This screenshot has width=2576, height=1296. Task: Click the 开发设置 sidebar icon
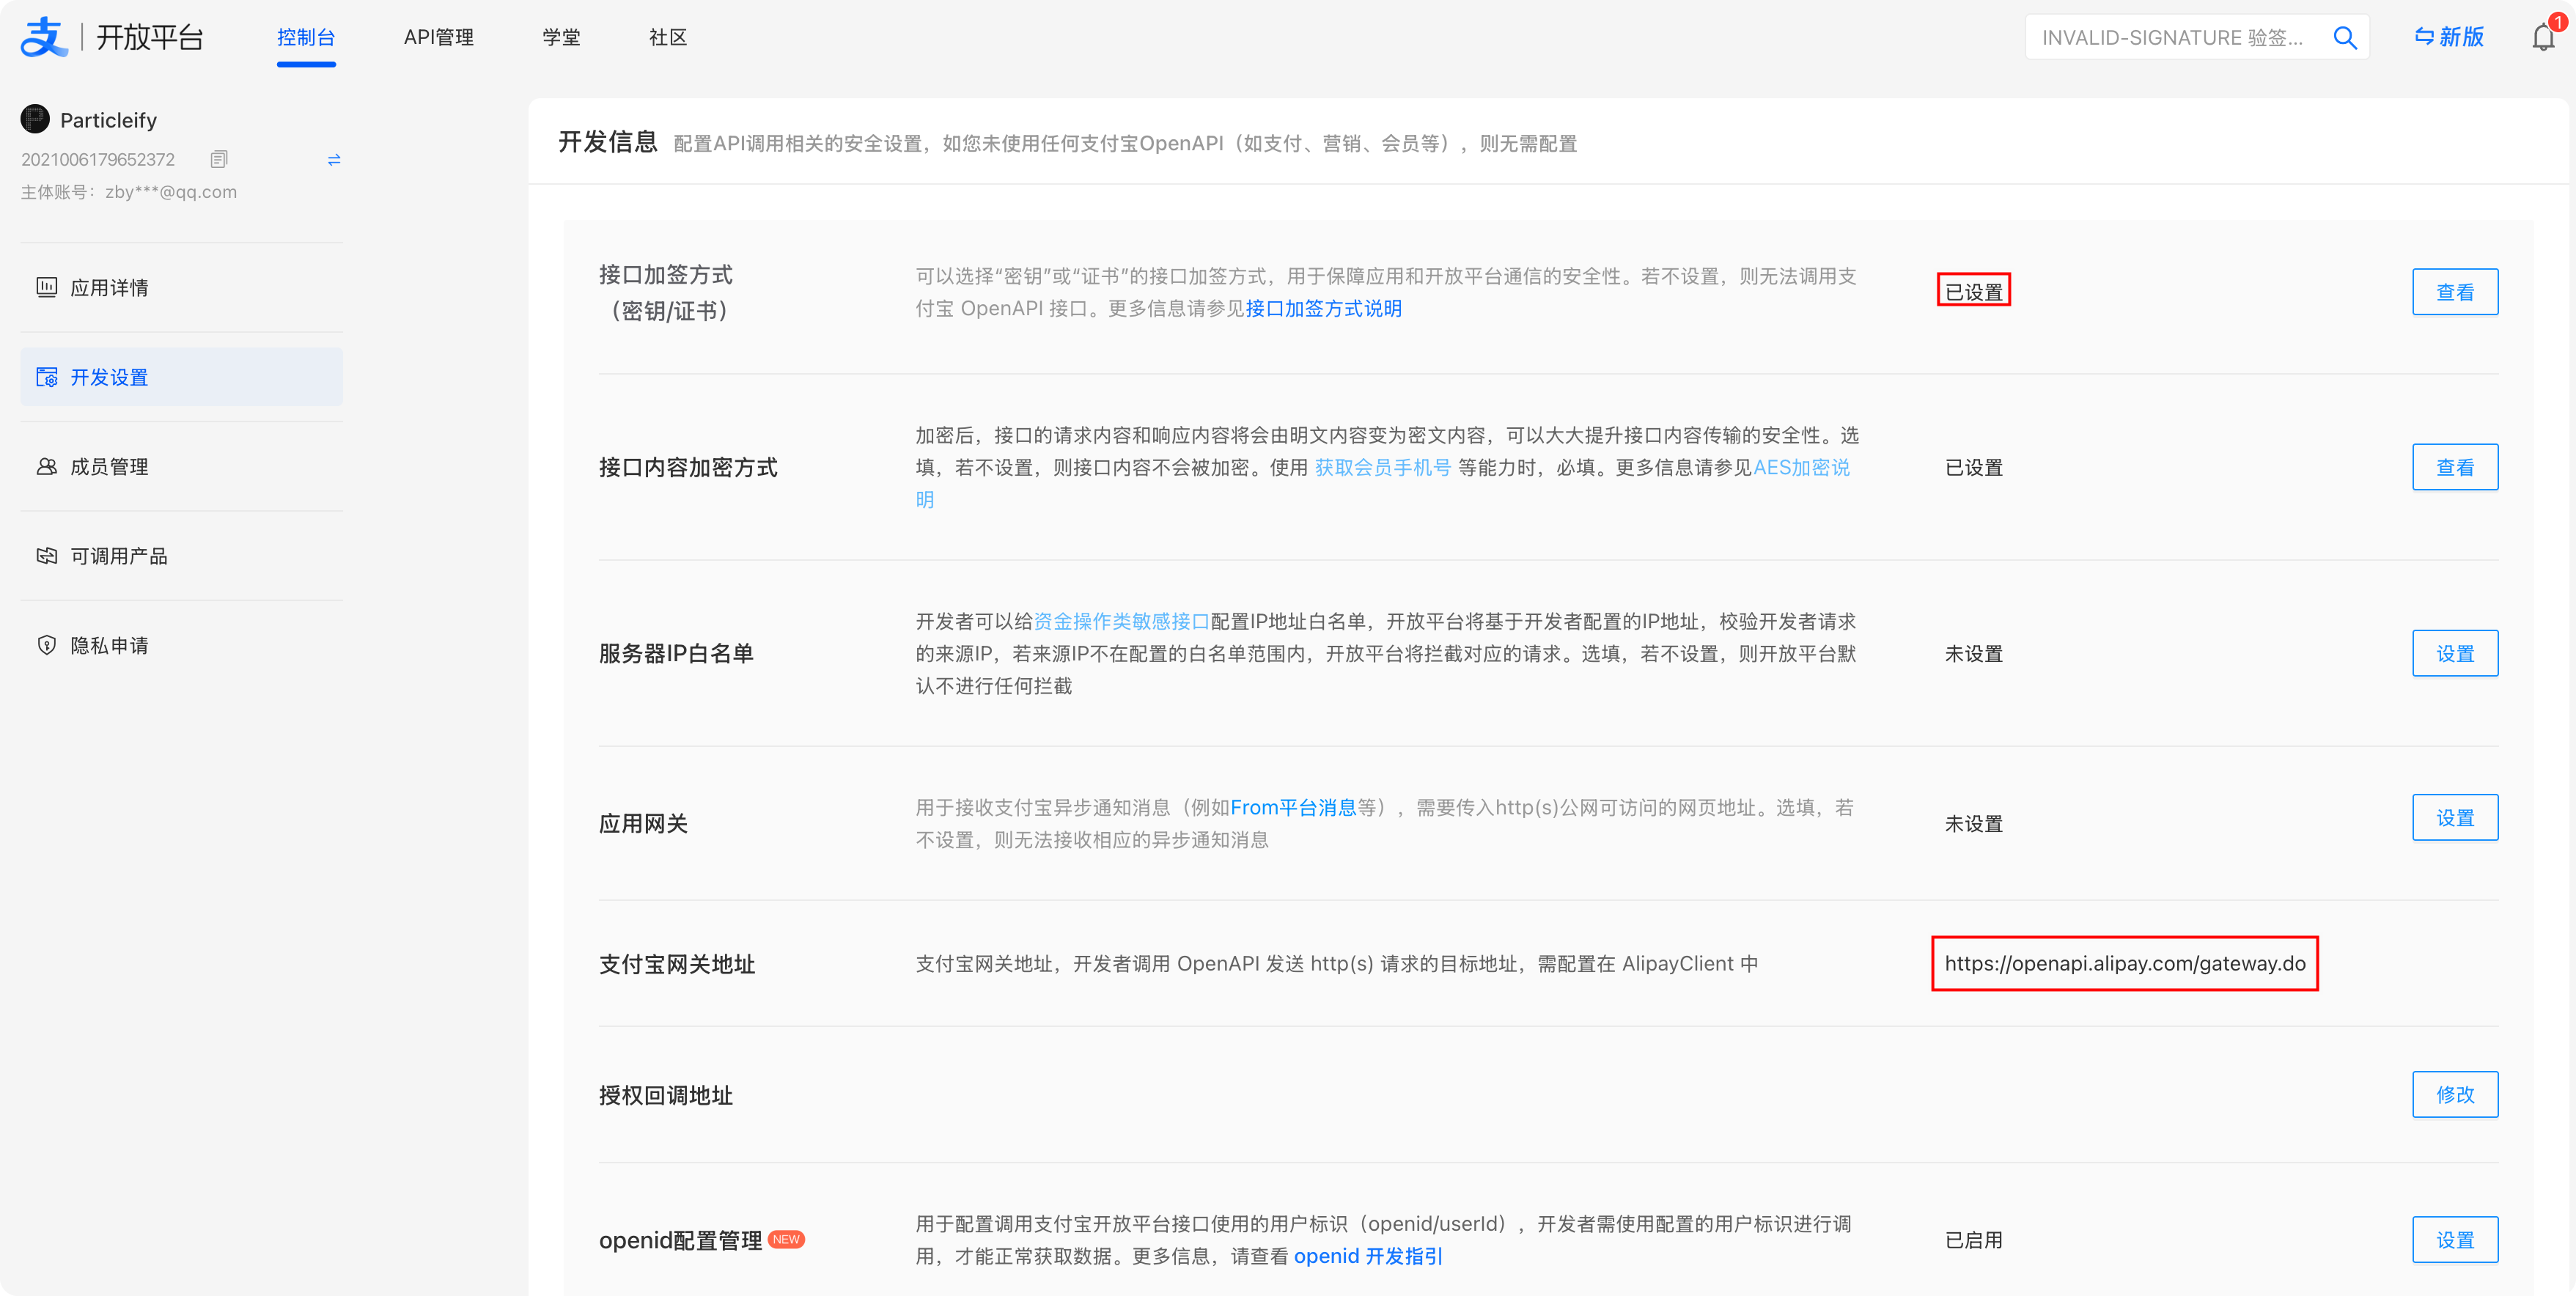click(47, 377)
